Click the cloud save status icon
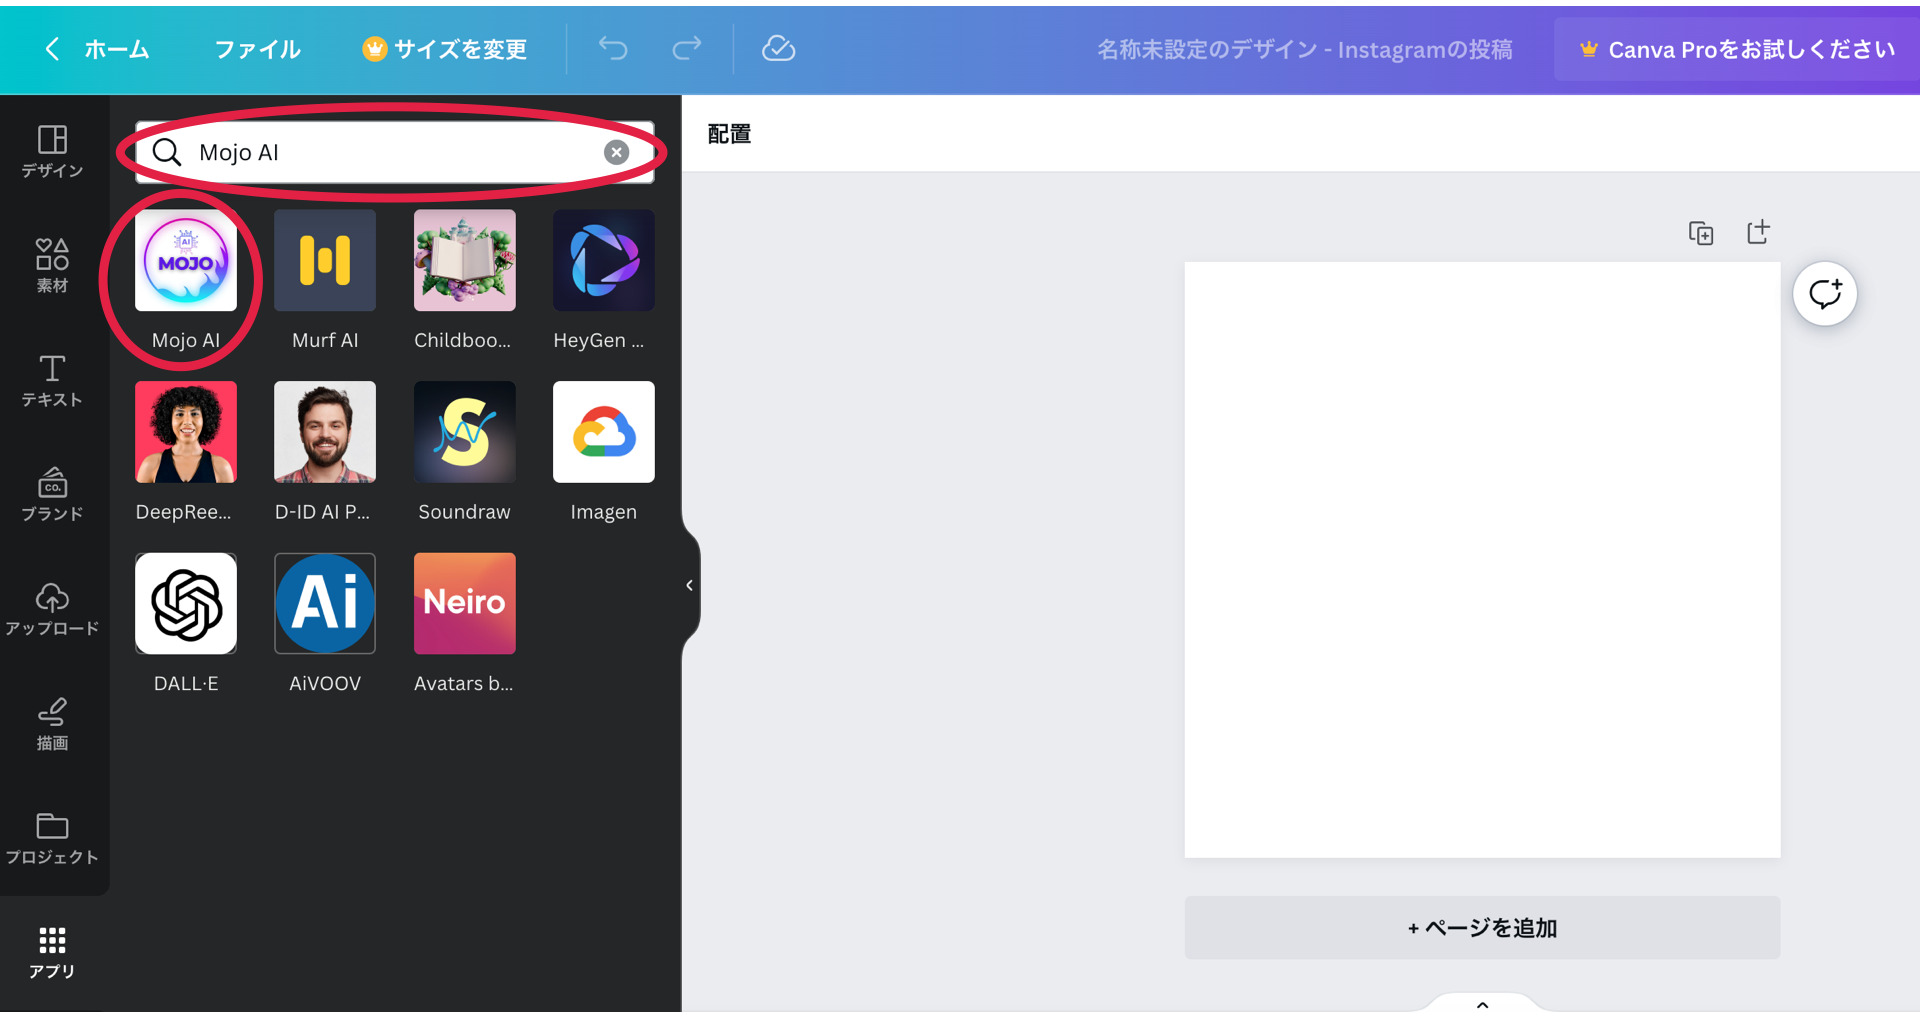Image resolution: width=1920 pixels, height=1018 pixels. [778, 49]
